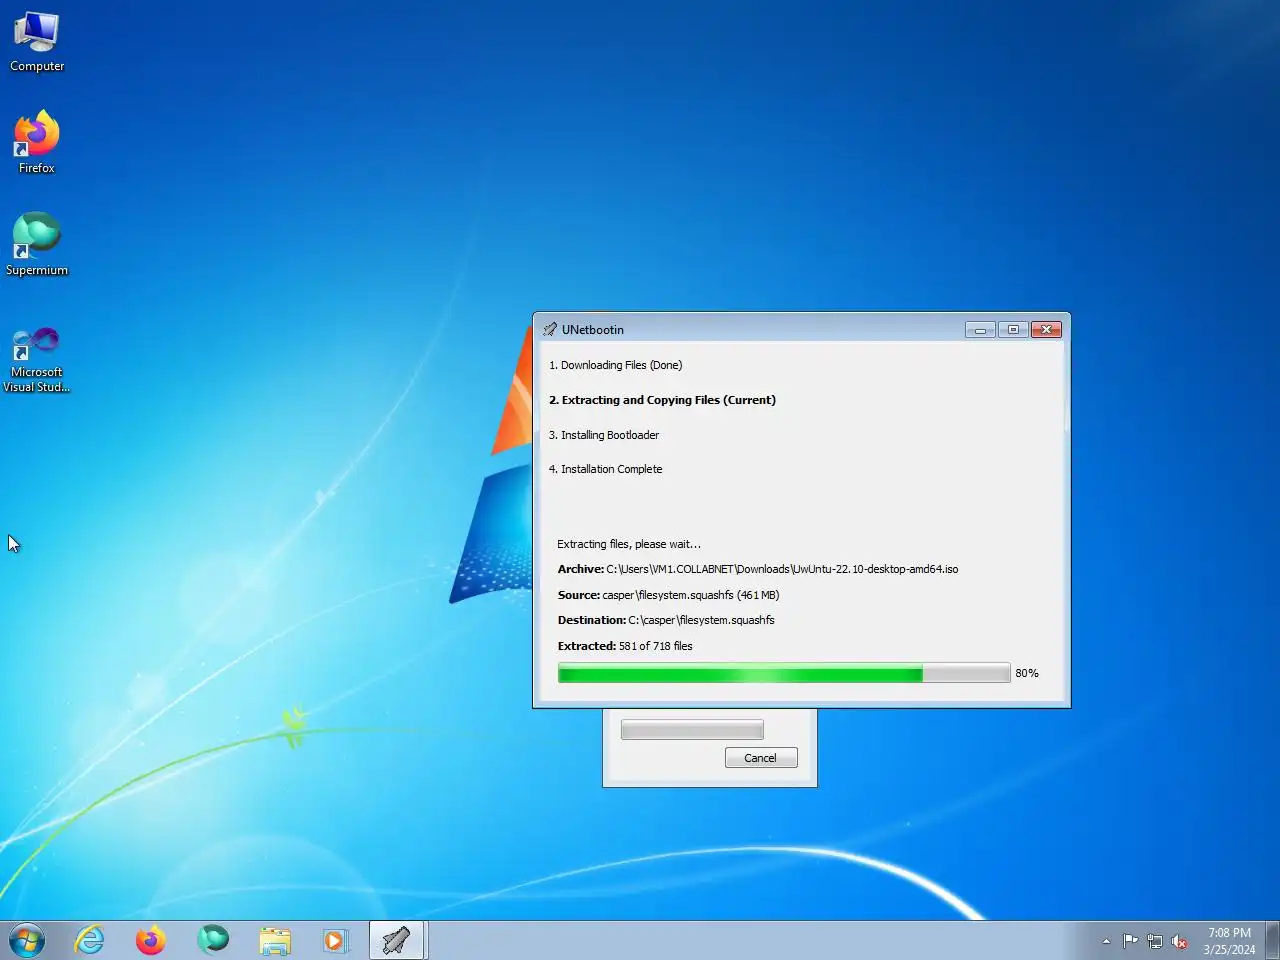Open the clock showing 7:08 PM

click(x=1229, y=941)
